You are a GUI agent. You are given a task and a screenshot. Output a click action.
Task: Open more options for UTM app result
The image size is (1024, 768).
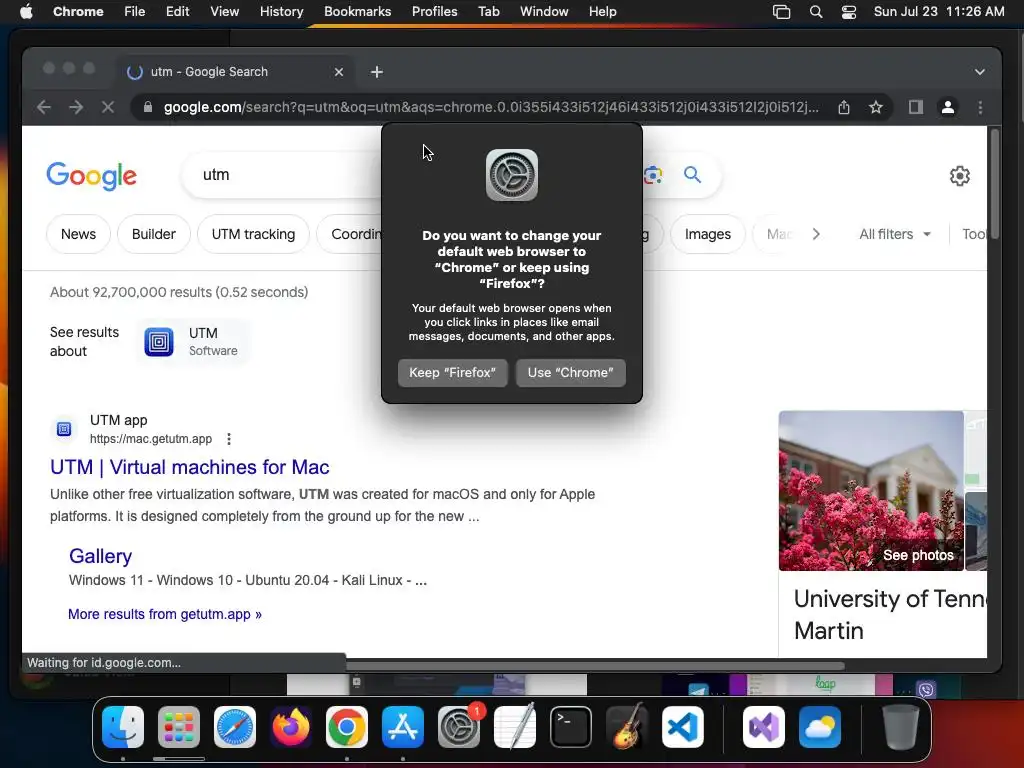tap(229, 439)
